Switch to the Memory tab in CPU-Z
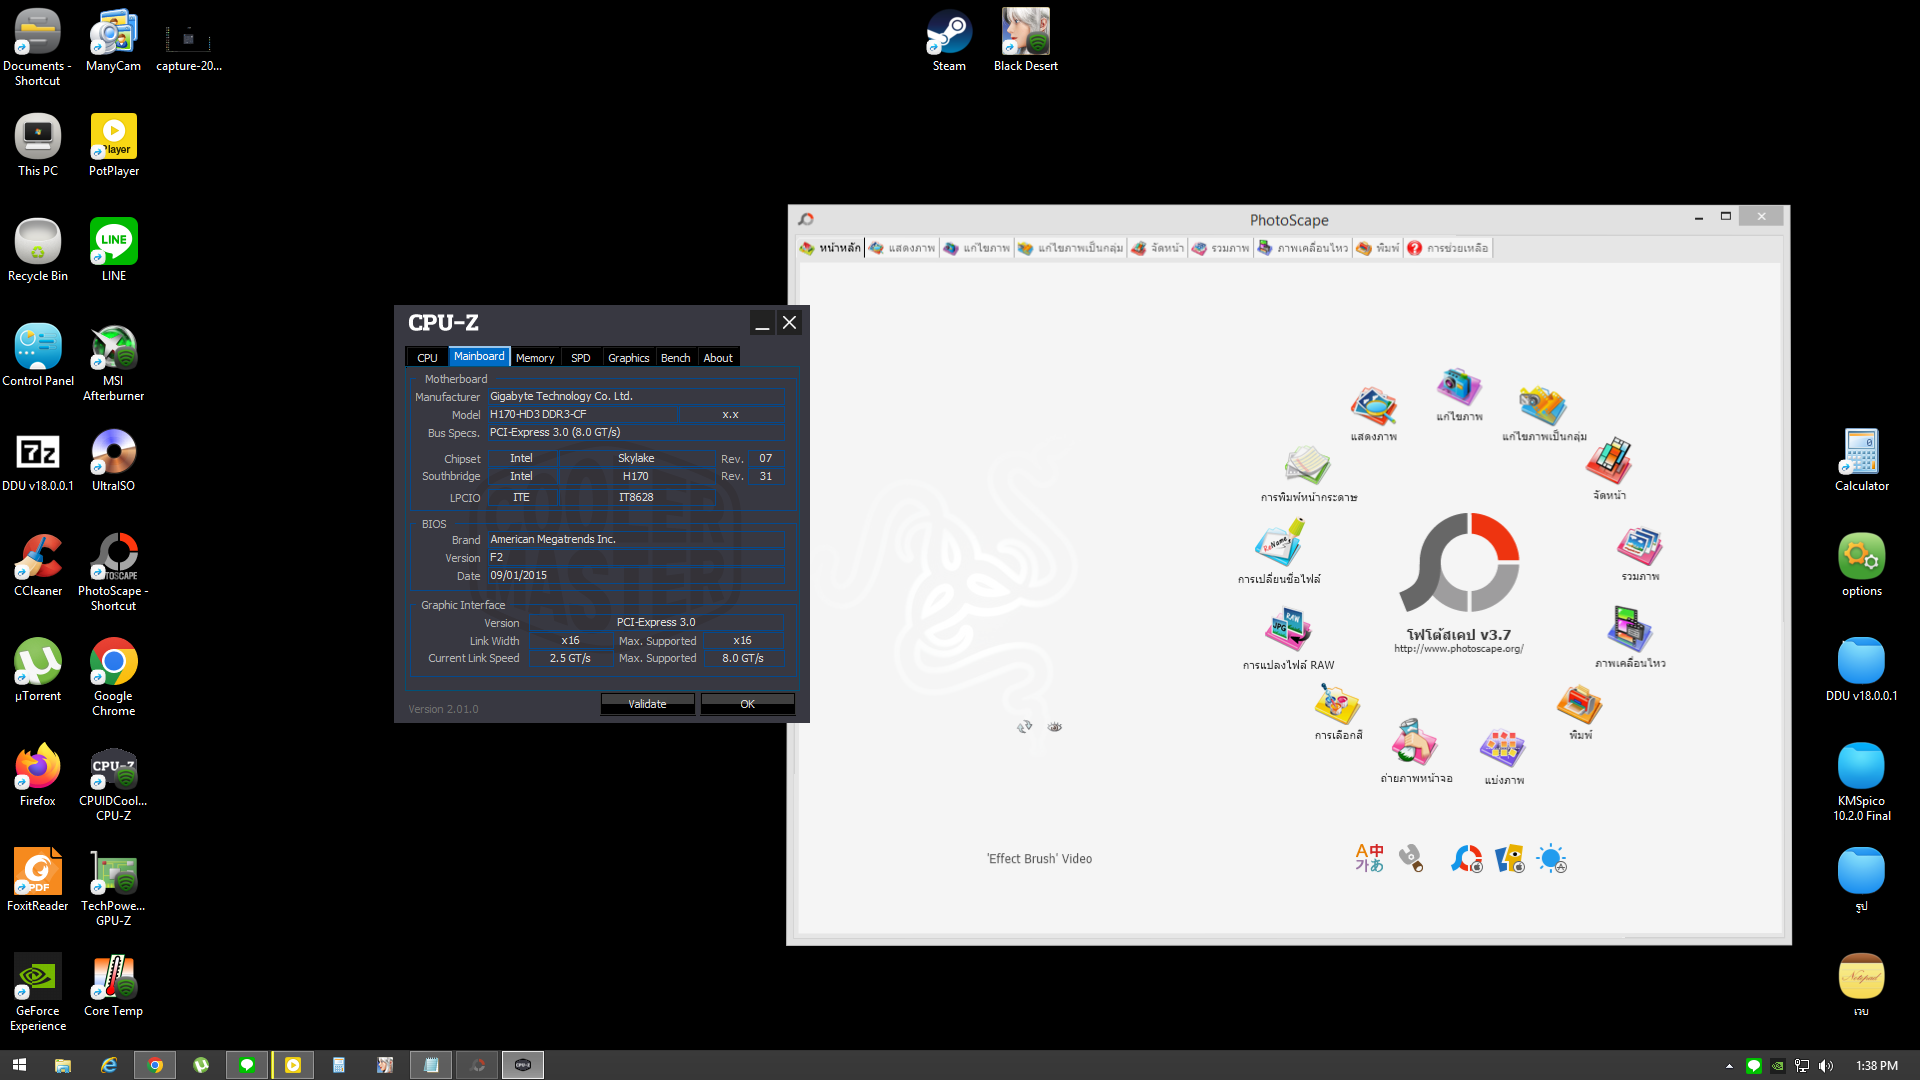 click(535, 358)
